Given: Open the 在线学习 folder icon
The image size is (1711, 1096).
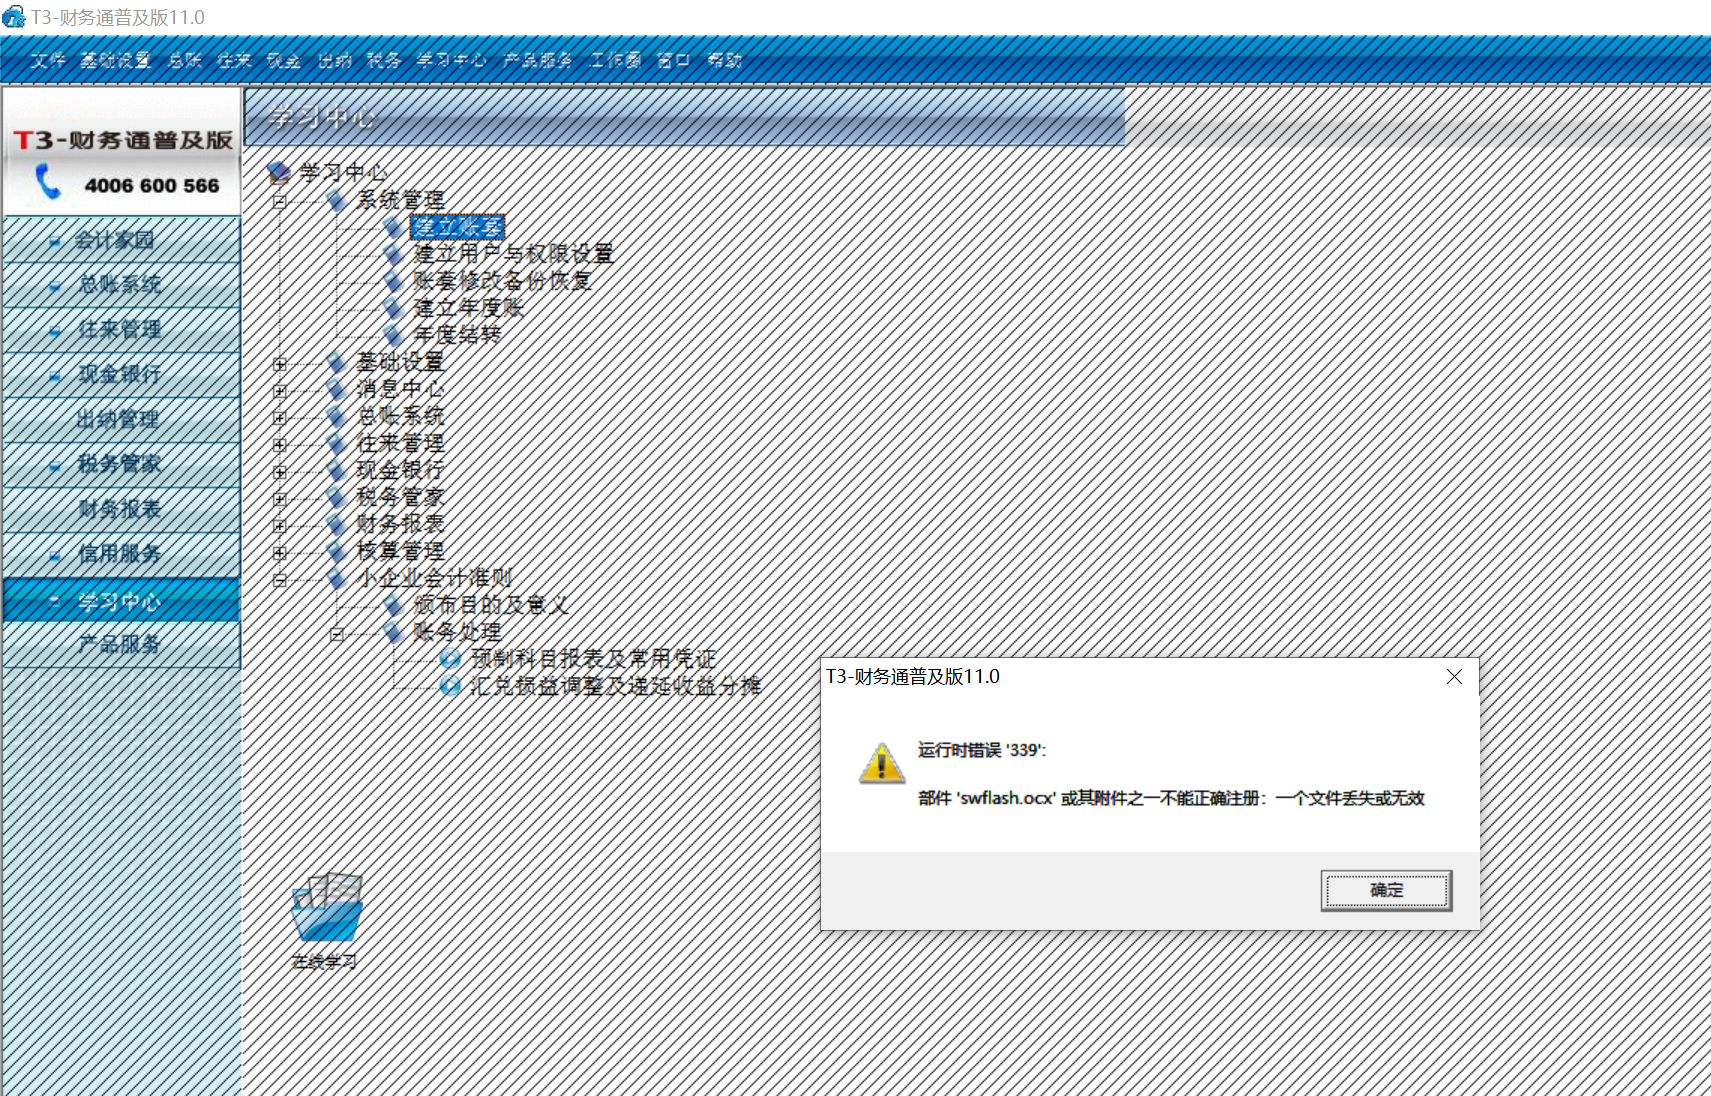Looking at the screenshot, I should (x=327, y=908).
